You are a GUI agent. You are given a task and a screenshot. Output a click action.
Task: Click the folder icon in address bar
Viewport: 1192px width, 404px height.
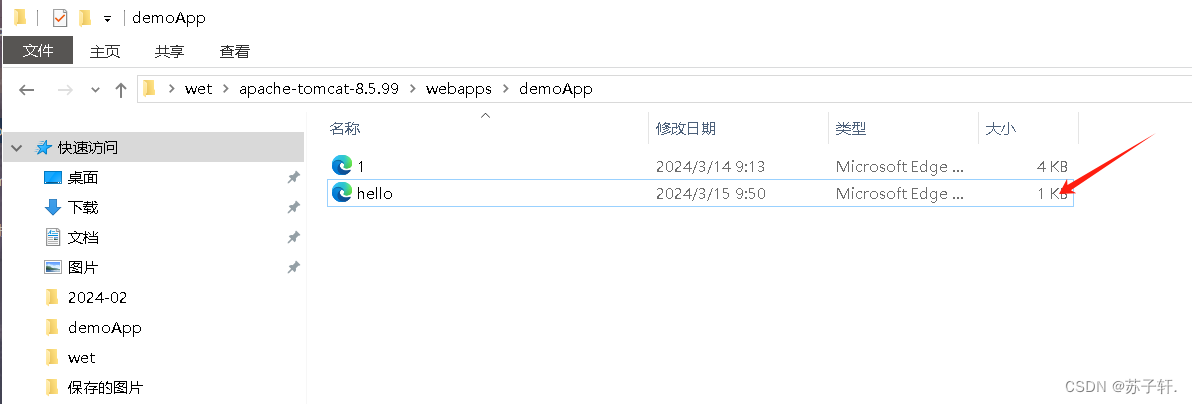(x=150, y=88)
